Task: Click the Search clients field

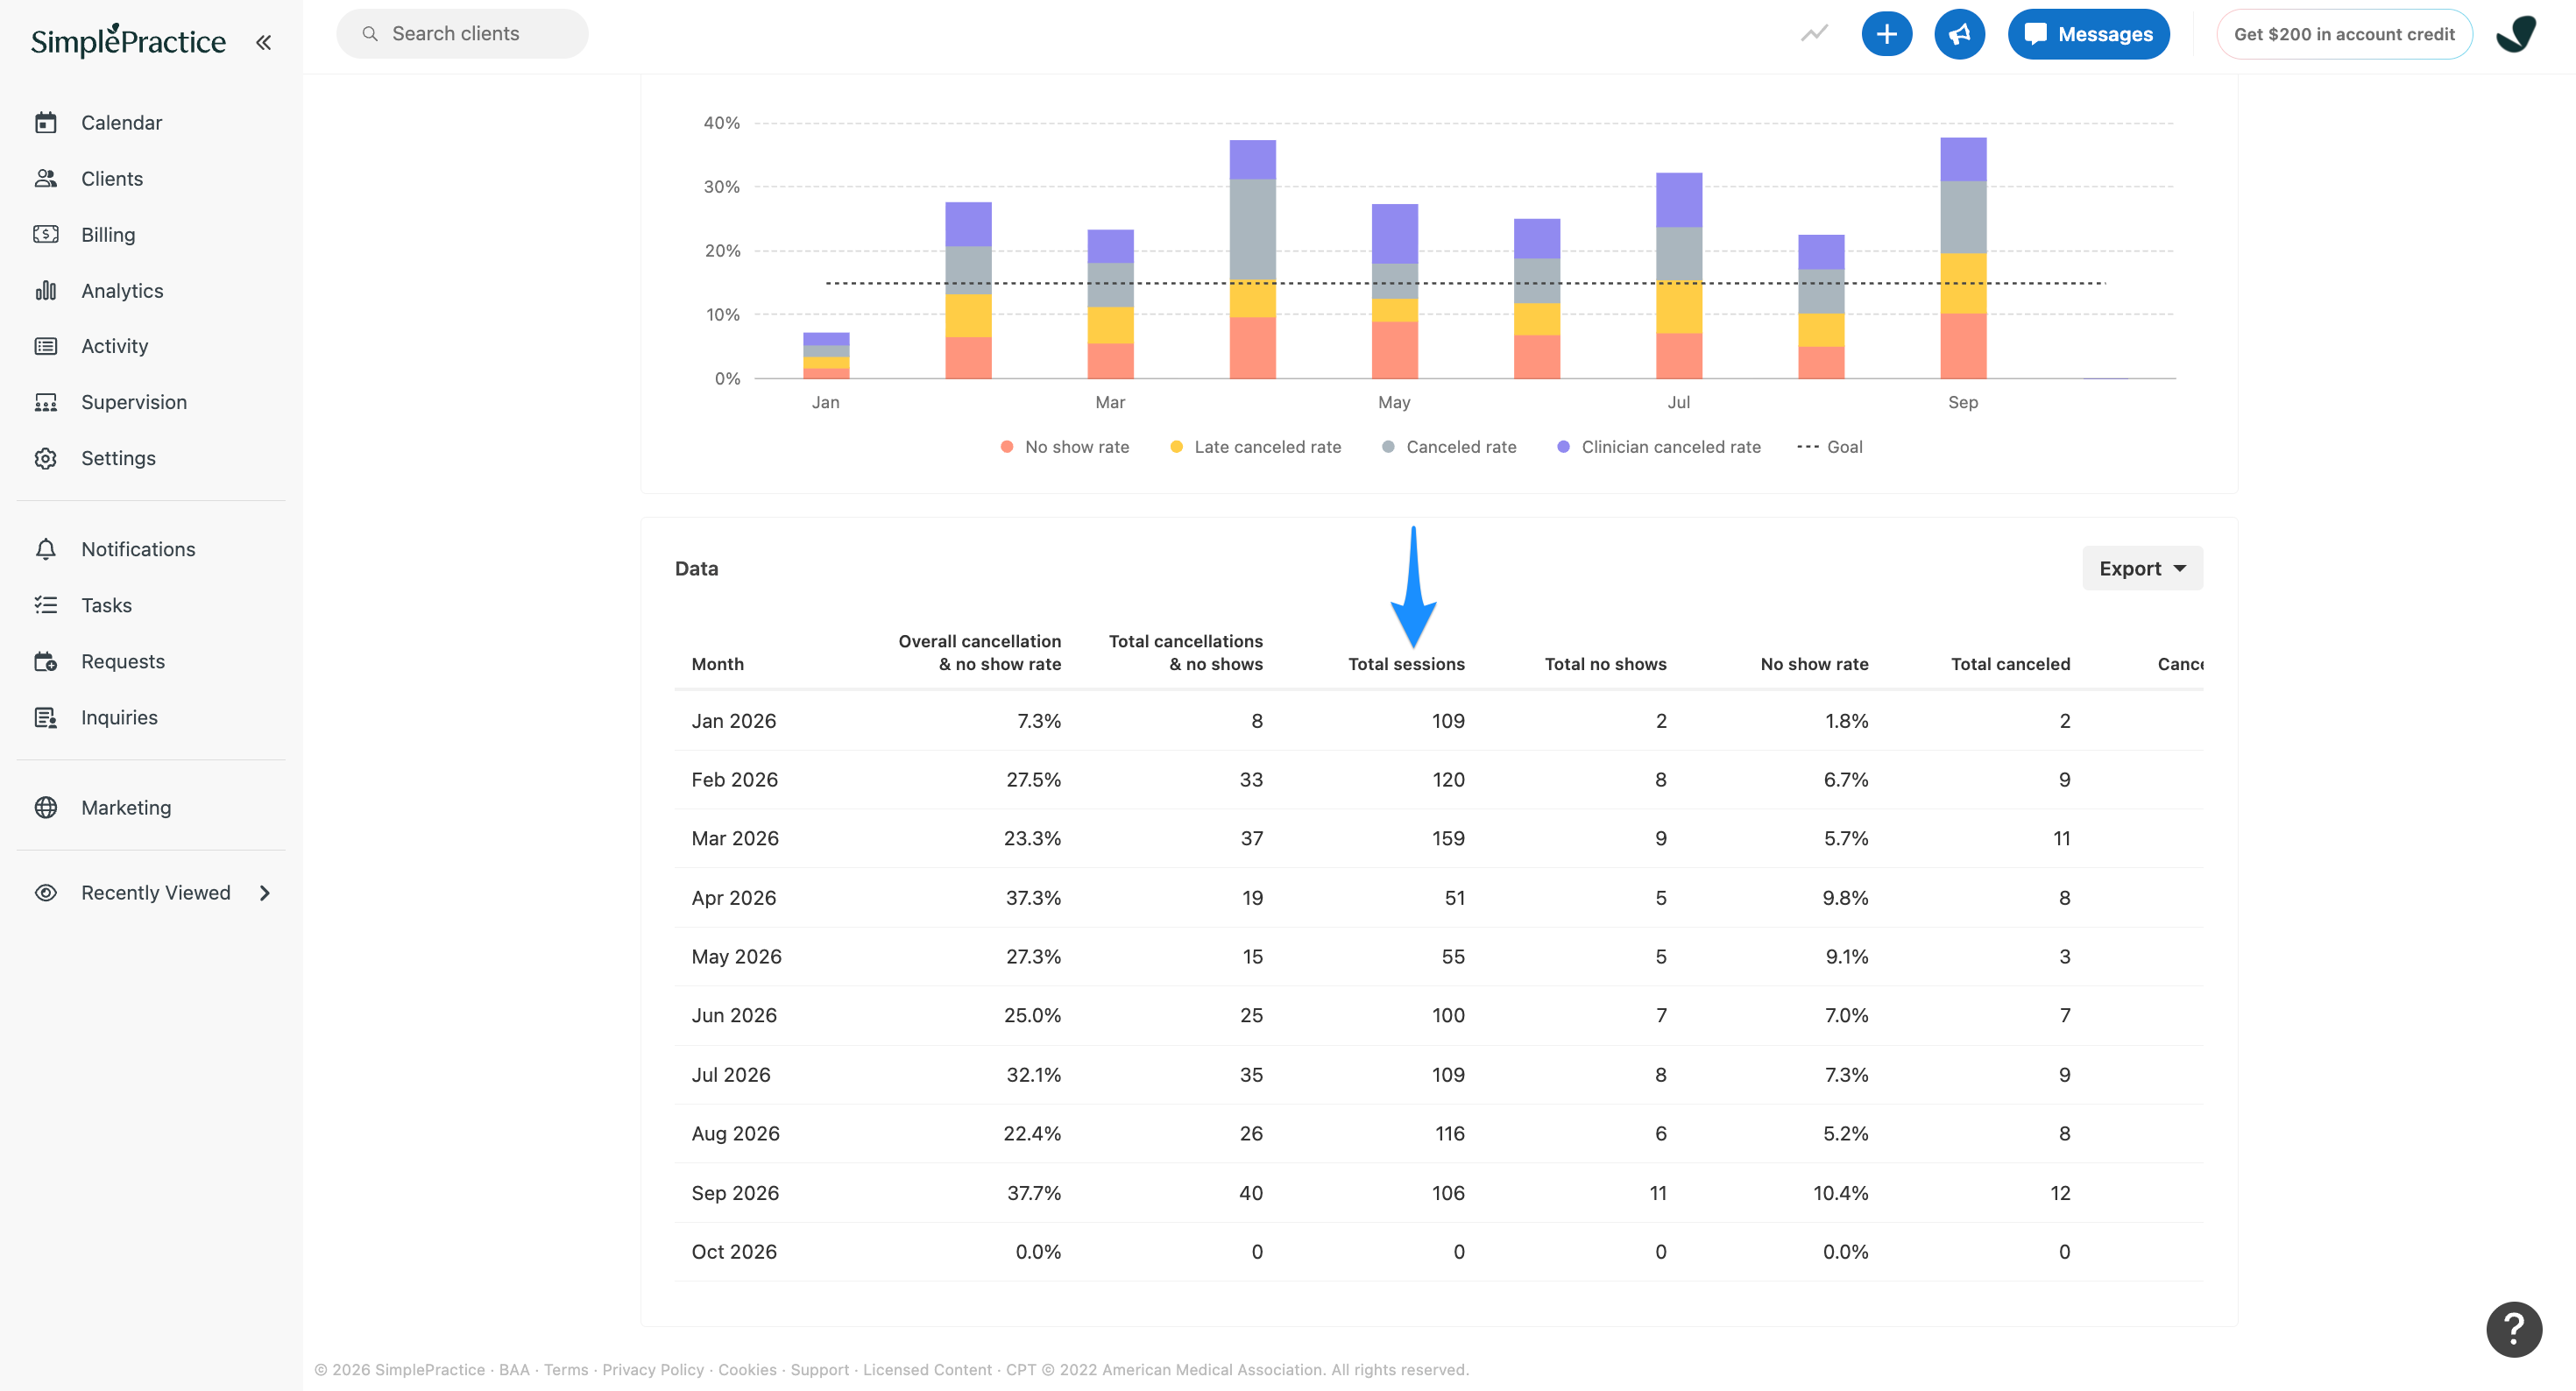Action: pos(462,34)
